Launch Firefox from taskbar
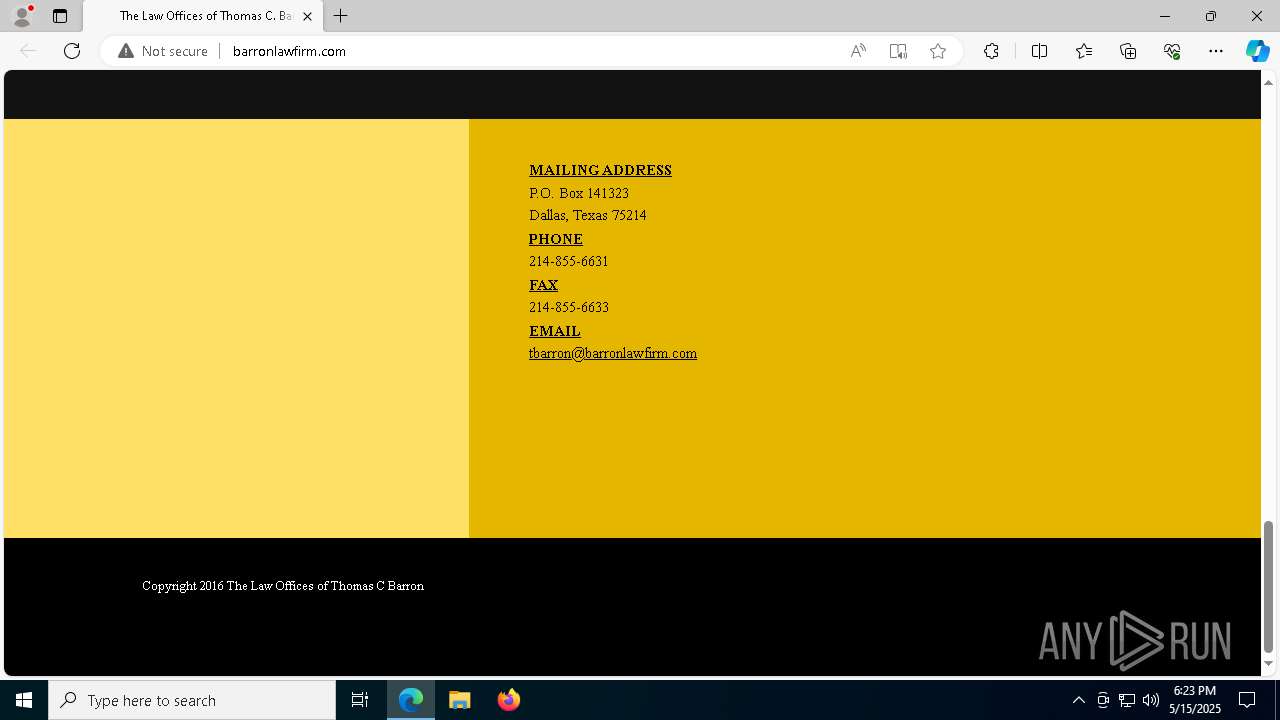The width and height of the screenshot is (1280, 720). (x=509, y=700)
